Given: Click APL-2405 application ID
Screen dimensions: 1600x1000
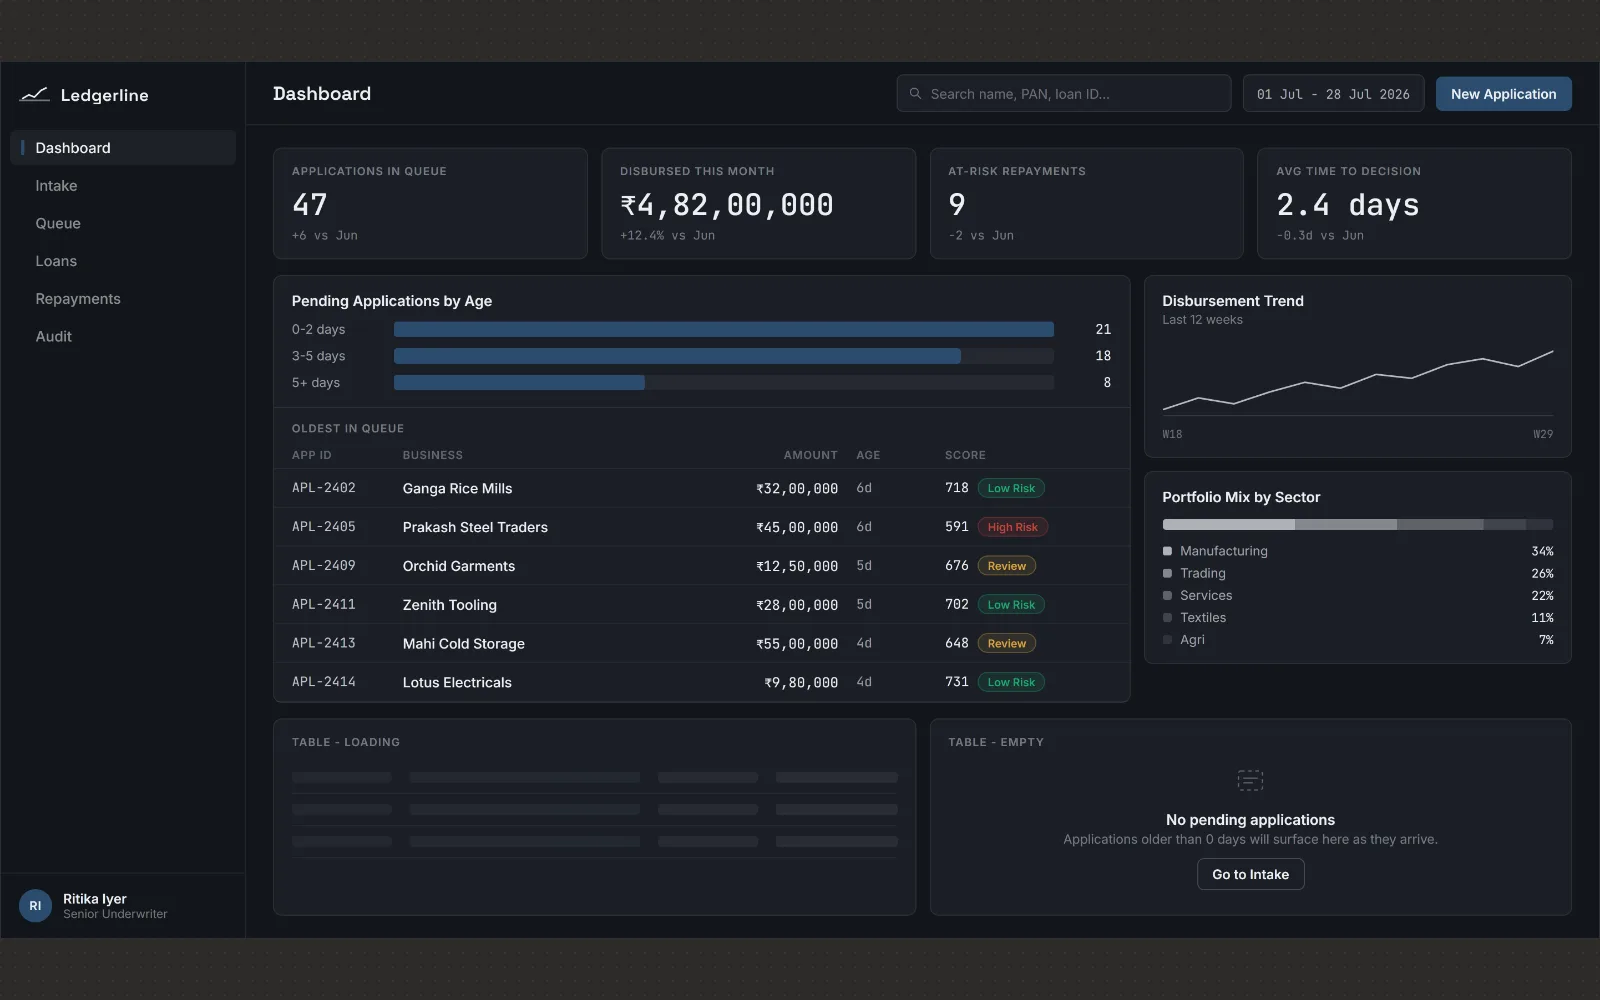Looking at the screenshot, I should coord(323,527).
